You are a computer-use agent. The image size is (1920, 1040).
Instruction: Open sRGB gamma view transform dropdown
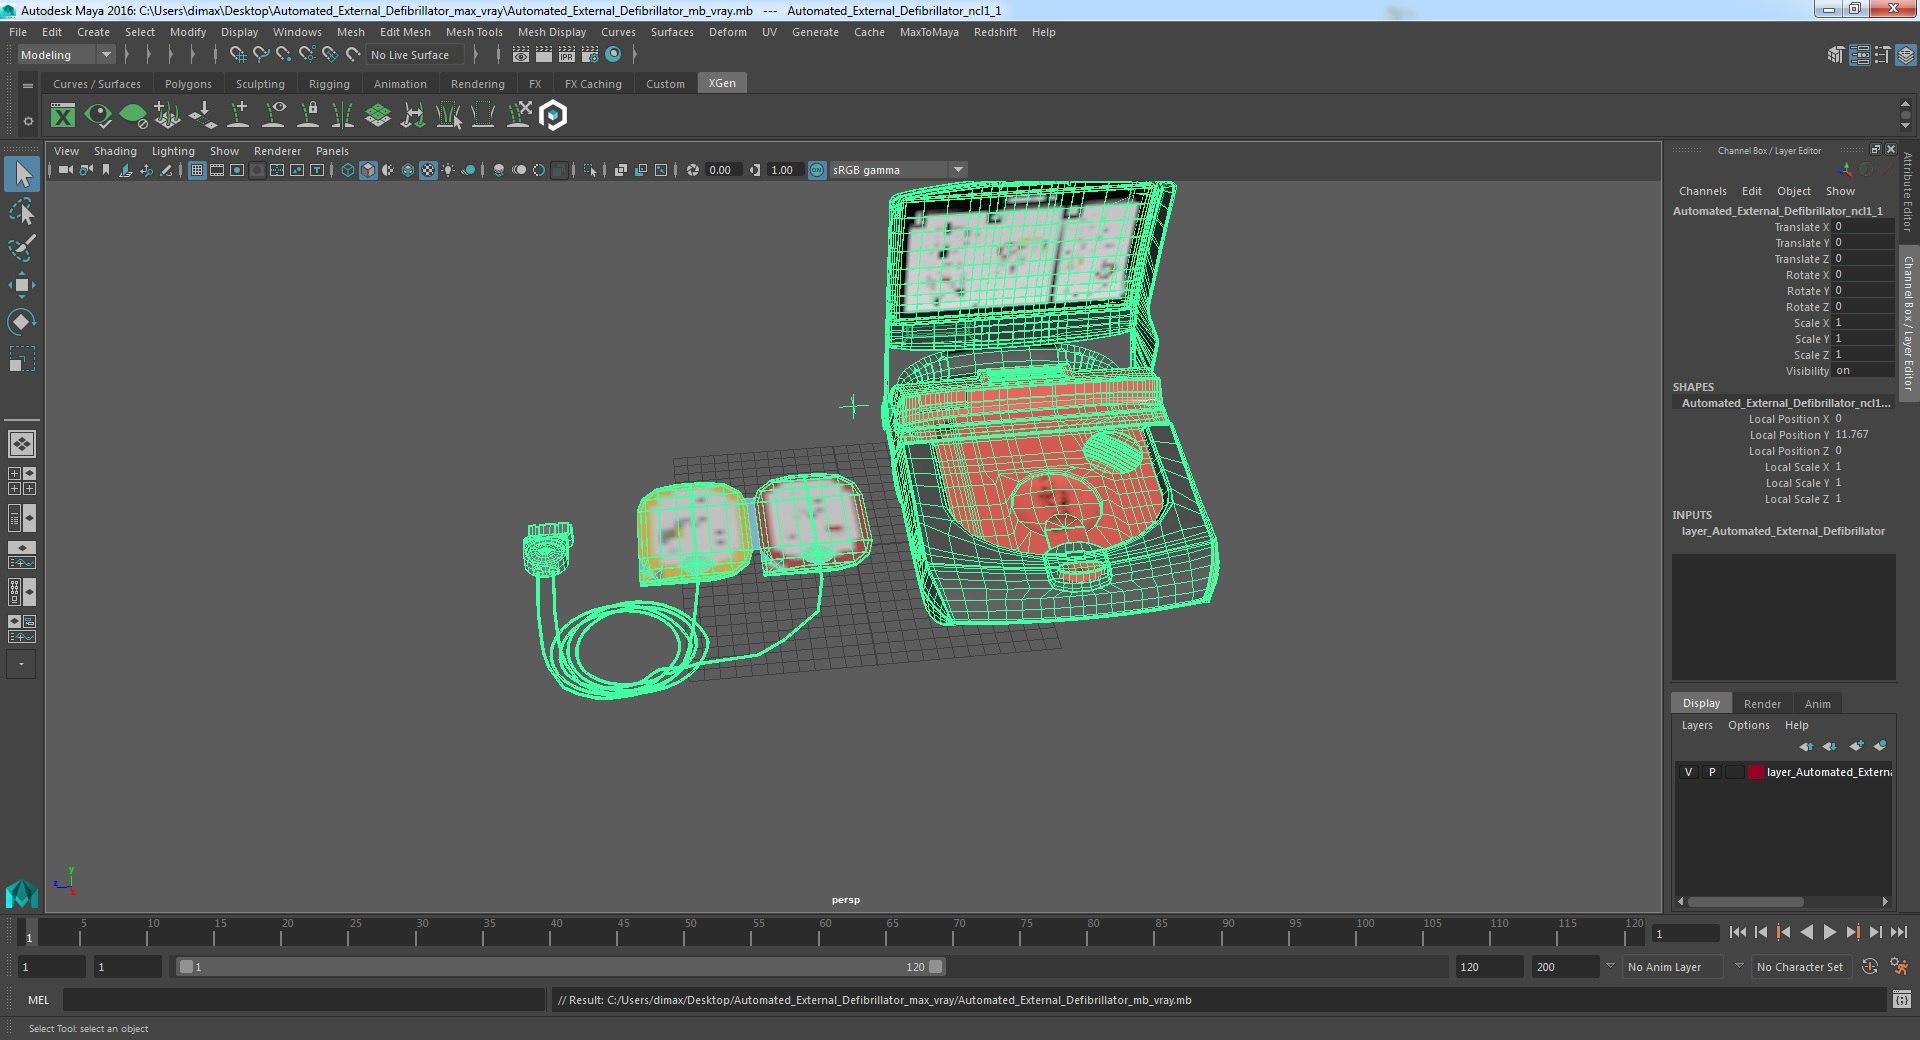tap(898, 170)
